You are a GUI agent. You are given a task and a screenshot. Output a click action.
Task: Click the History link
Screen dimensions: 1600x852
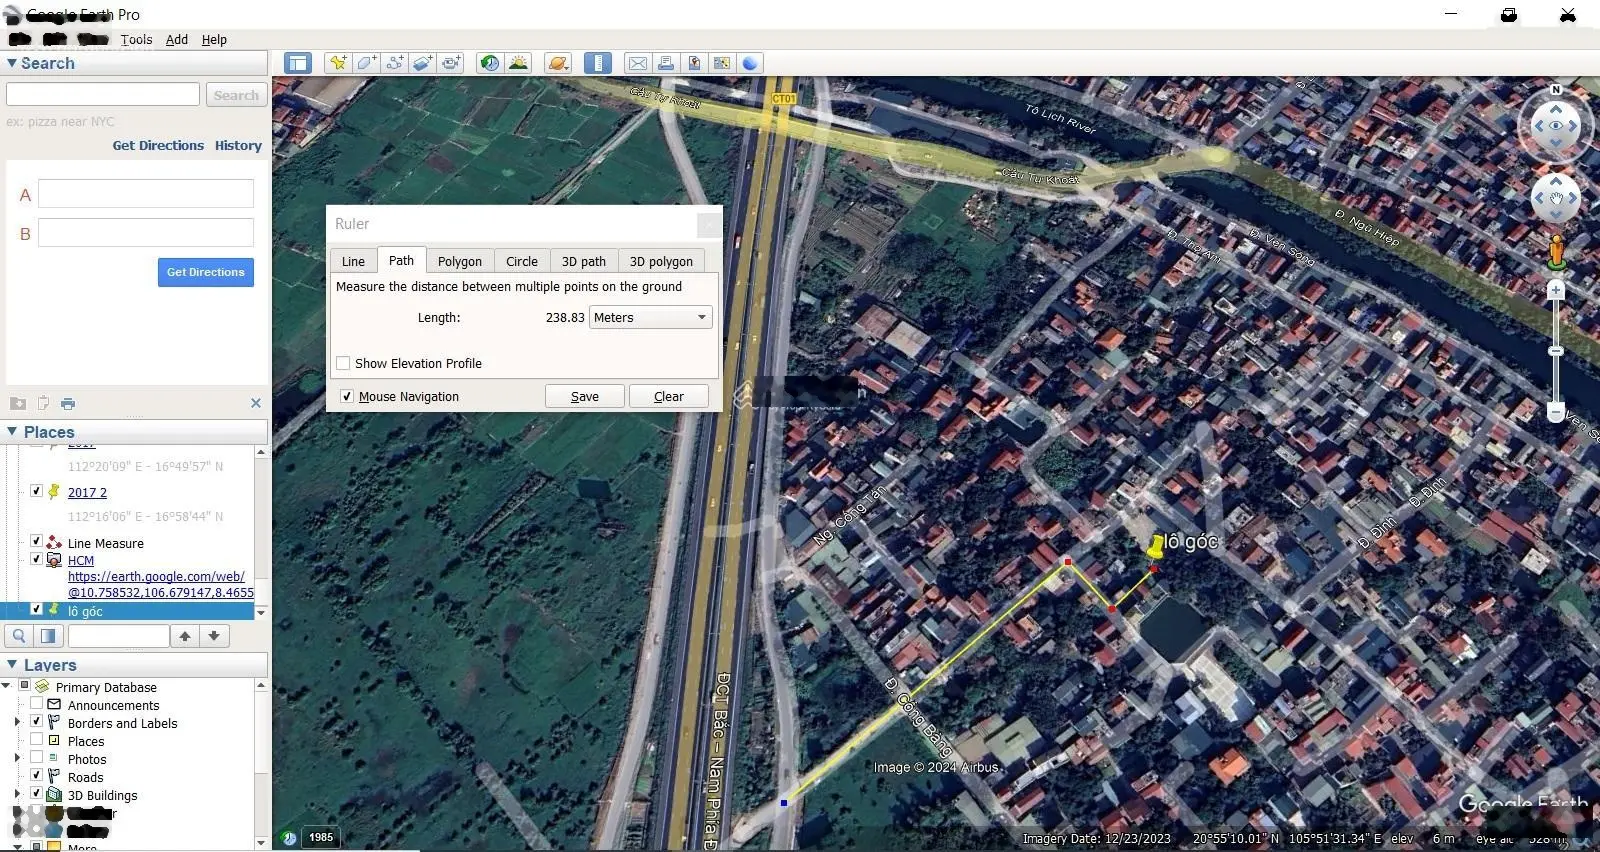238,145
